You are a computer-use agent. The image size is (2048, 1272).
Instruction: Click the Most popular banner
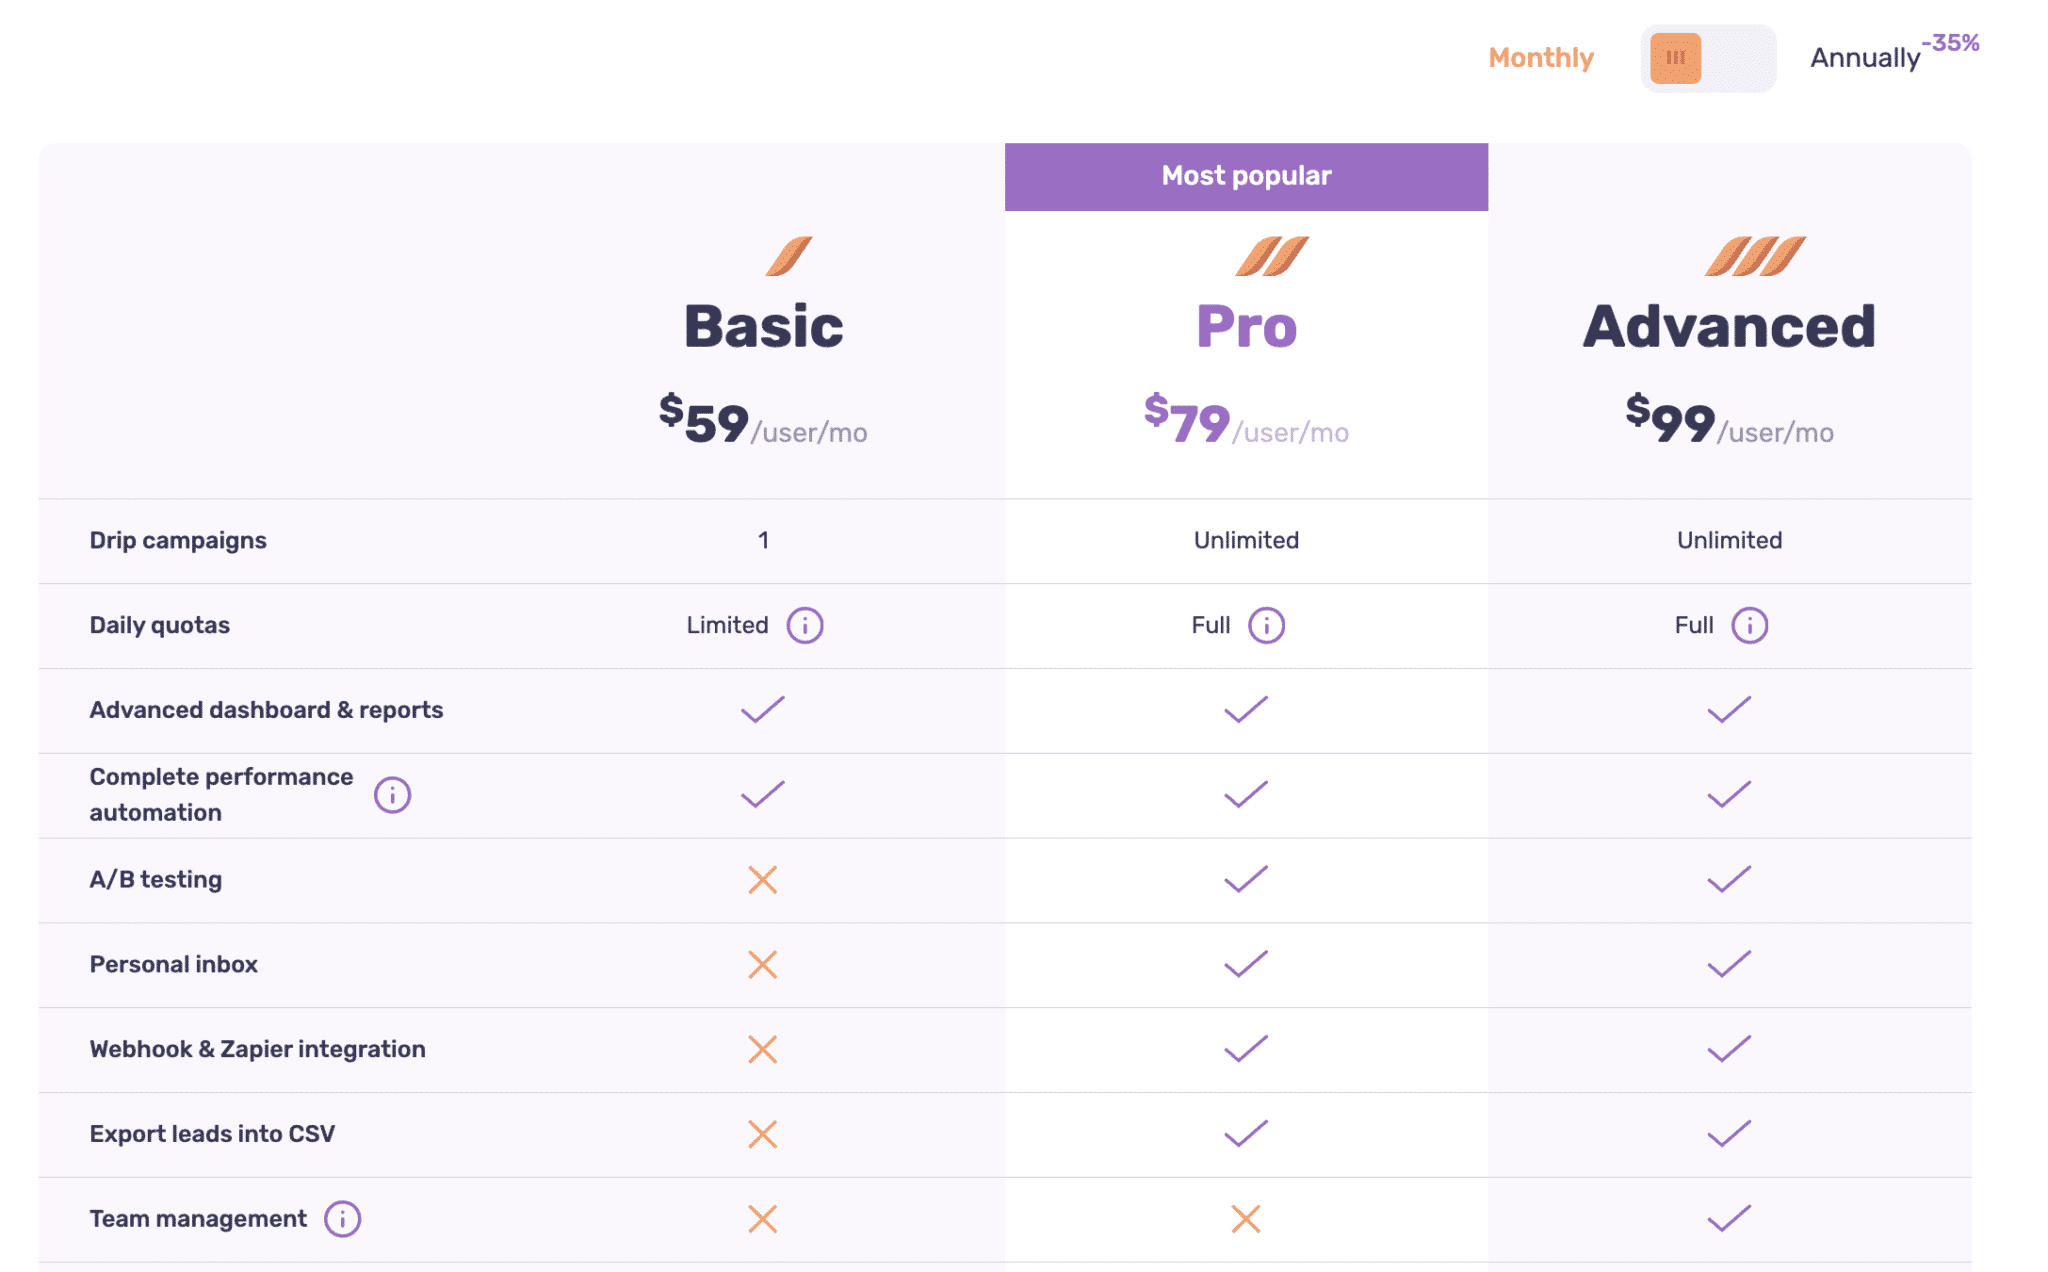point(1246,176)
